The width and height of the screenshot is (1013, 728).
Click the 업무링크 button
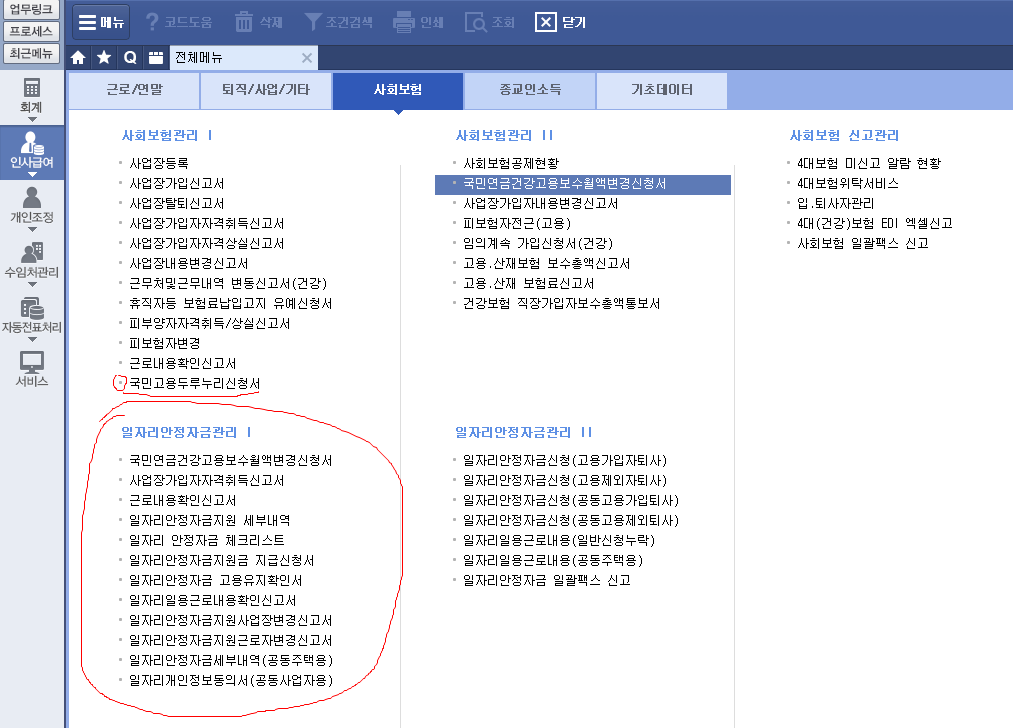31,9
